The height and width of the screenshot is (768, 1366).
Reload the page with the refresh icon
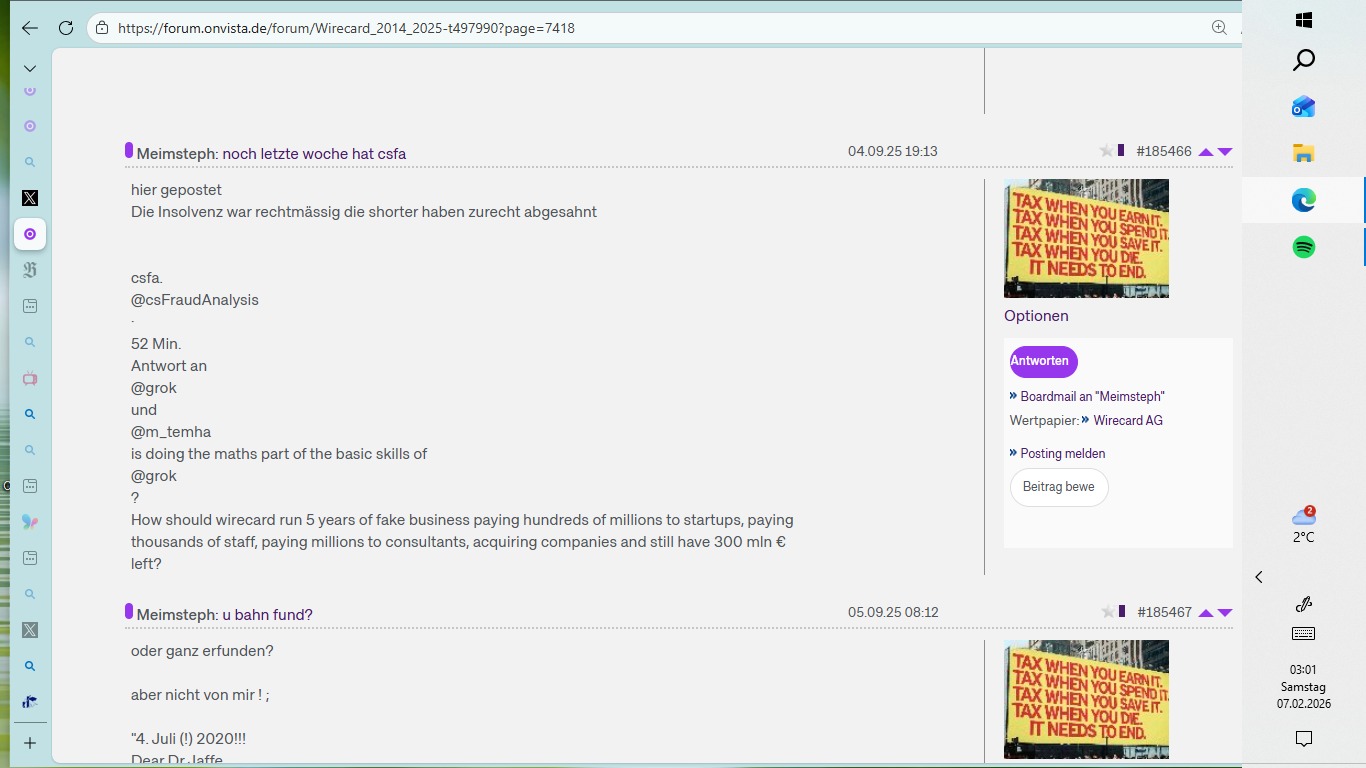click(x=66, y=28)
